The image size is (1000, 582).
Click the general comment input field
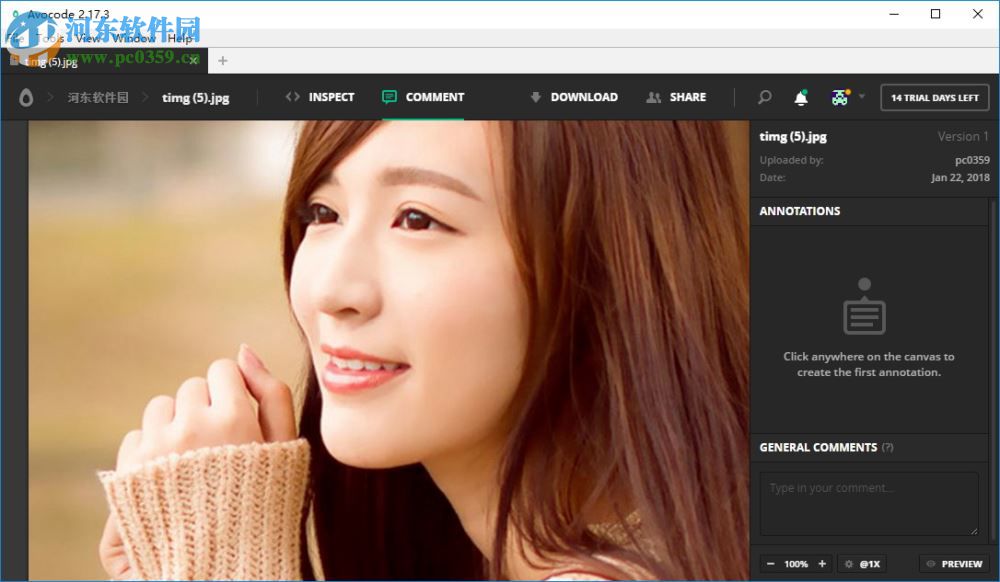[869, 504]
